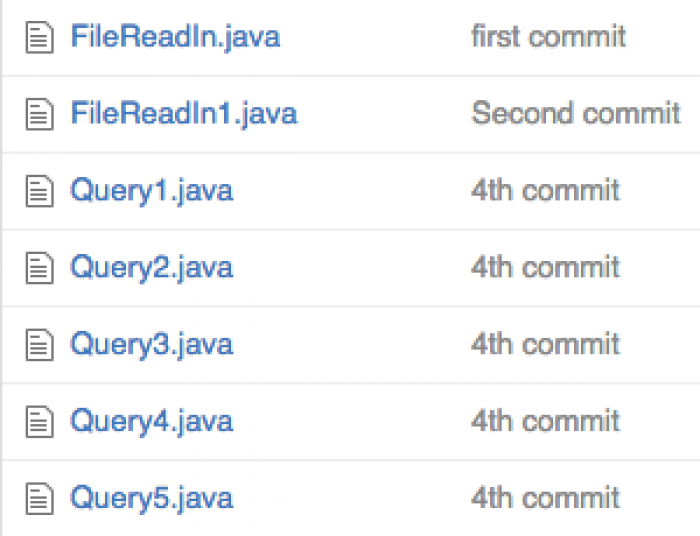Open Query5.java source file
This screenshot has height=536, width=700.
[152, 499]
